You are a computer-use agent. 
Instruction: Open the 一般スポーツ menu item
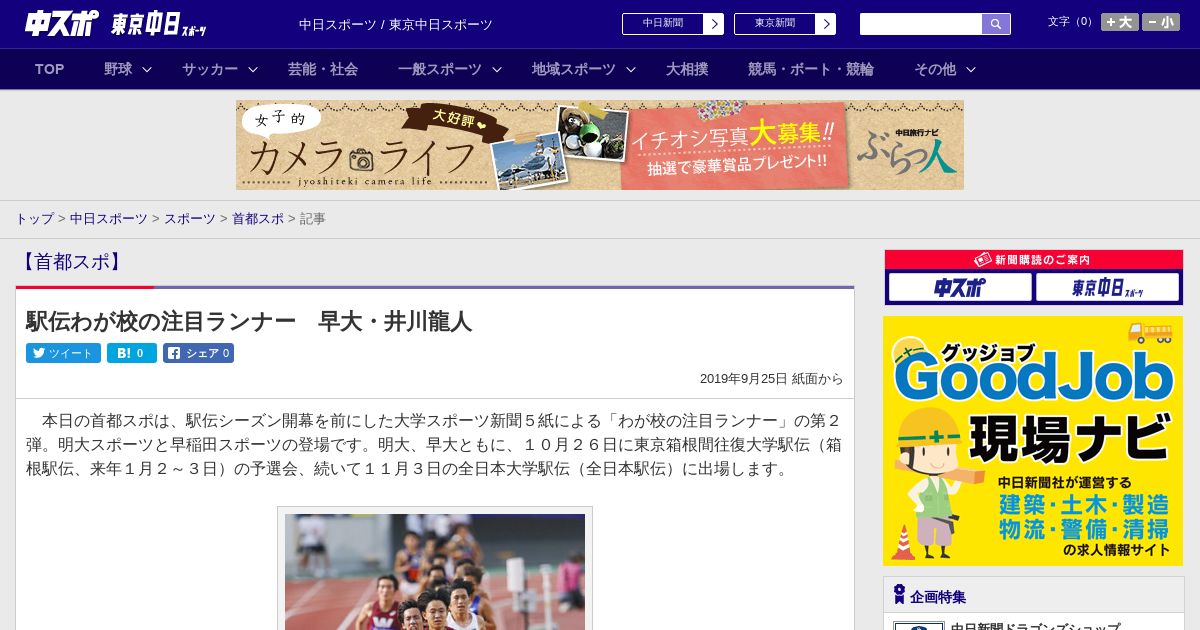coord(440,69)
